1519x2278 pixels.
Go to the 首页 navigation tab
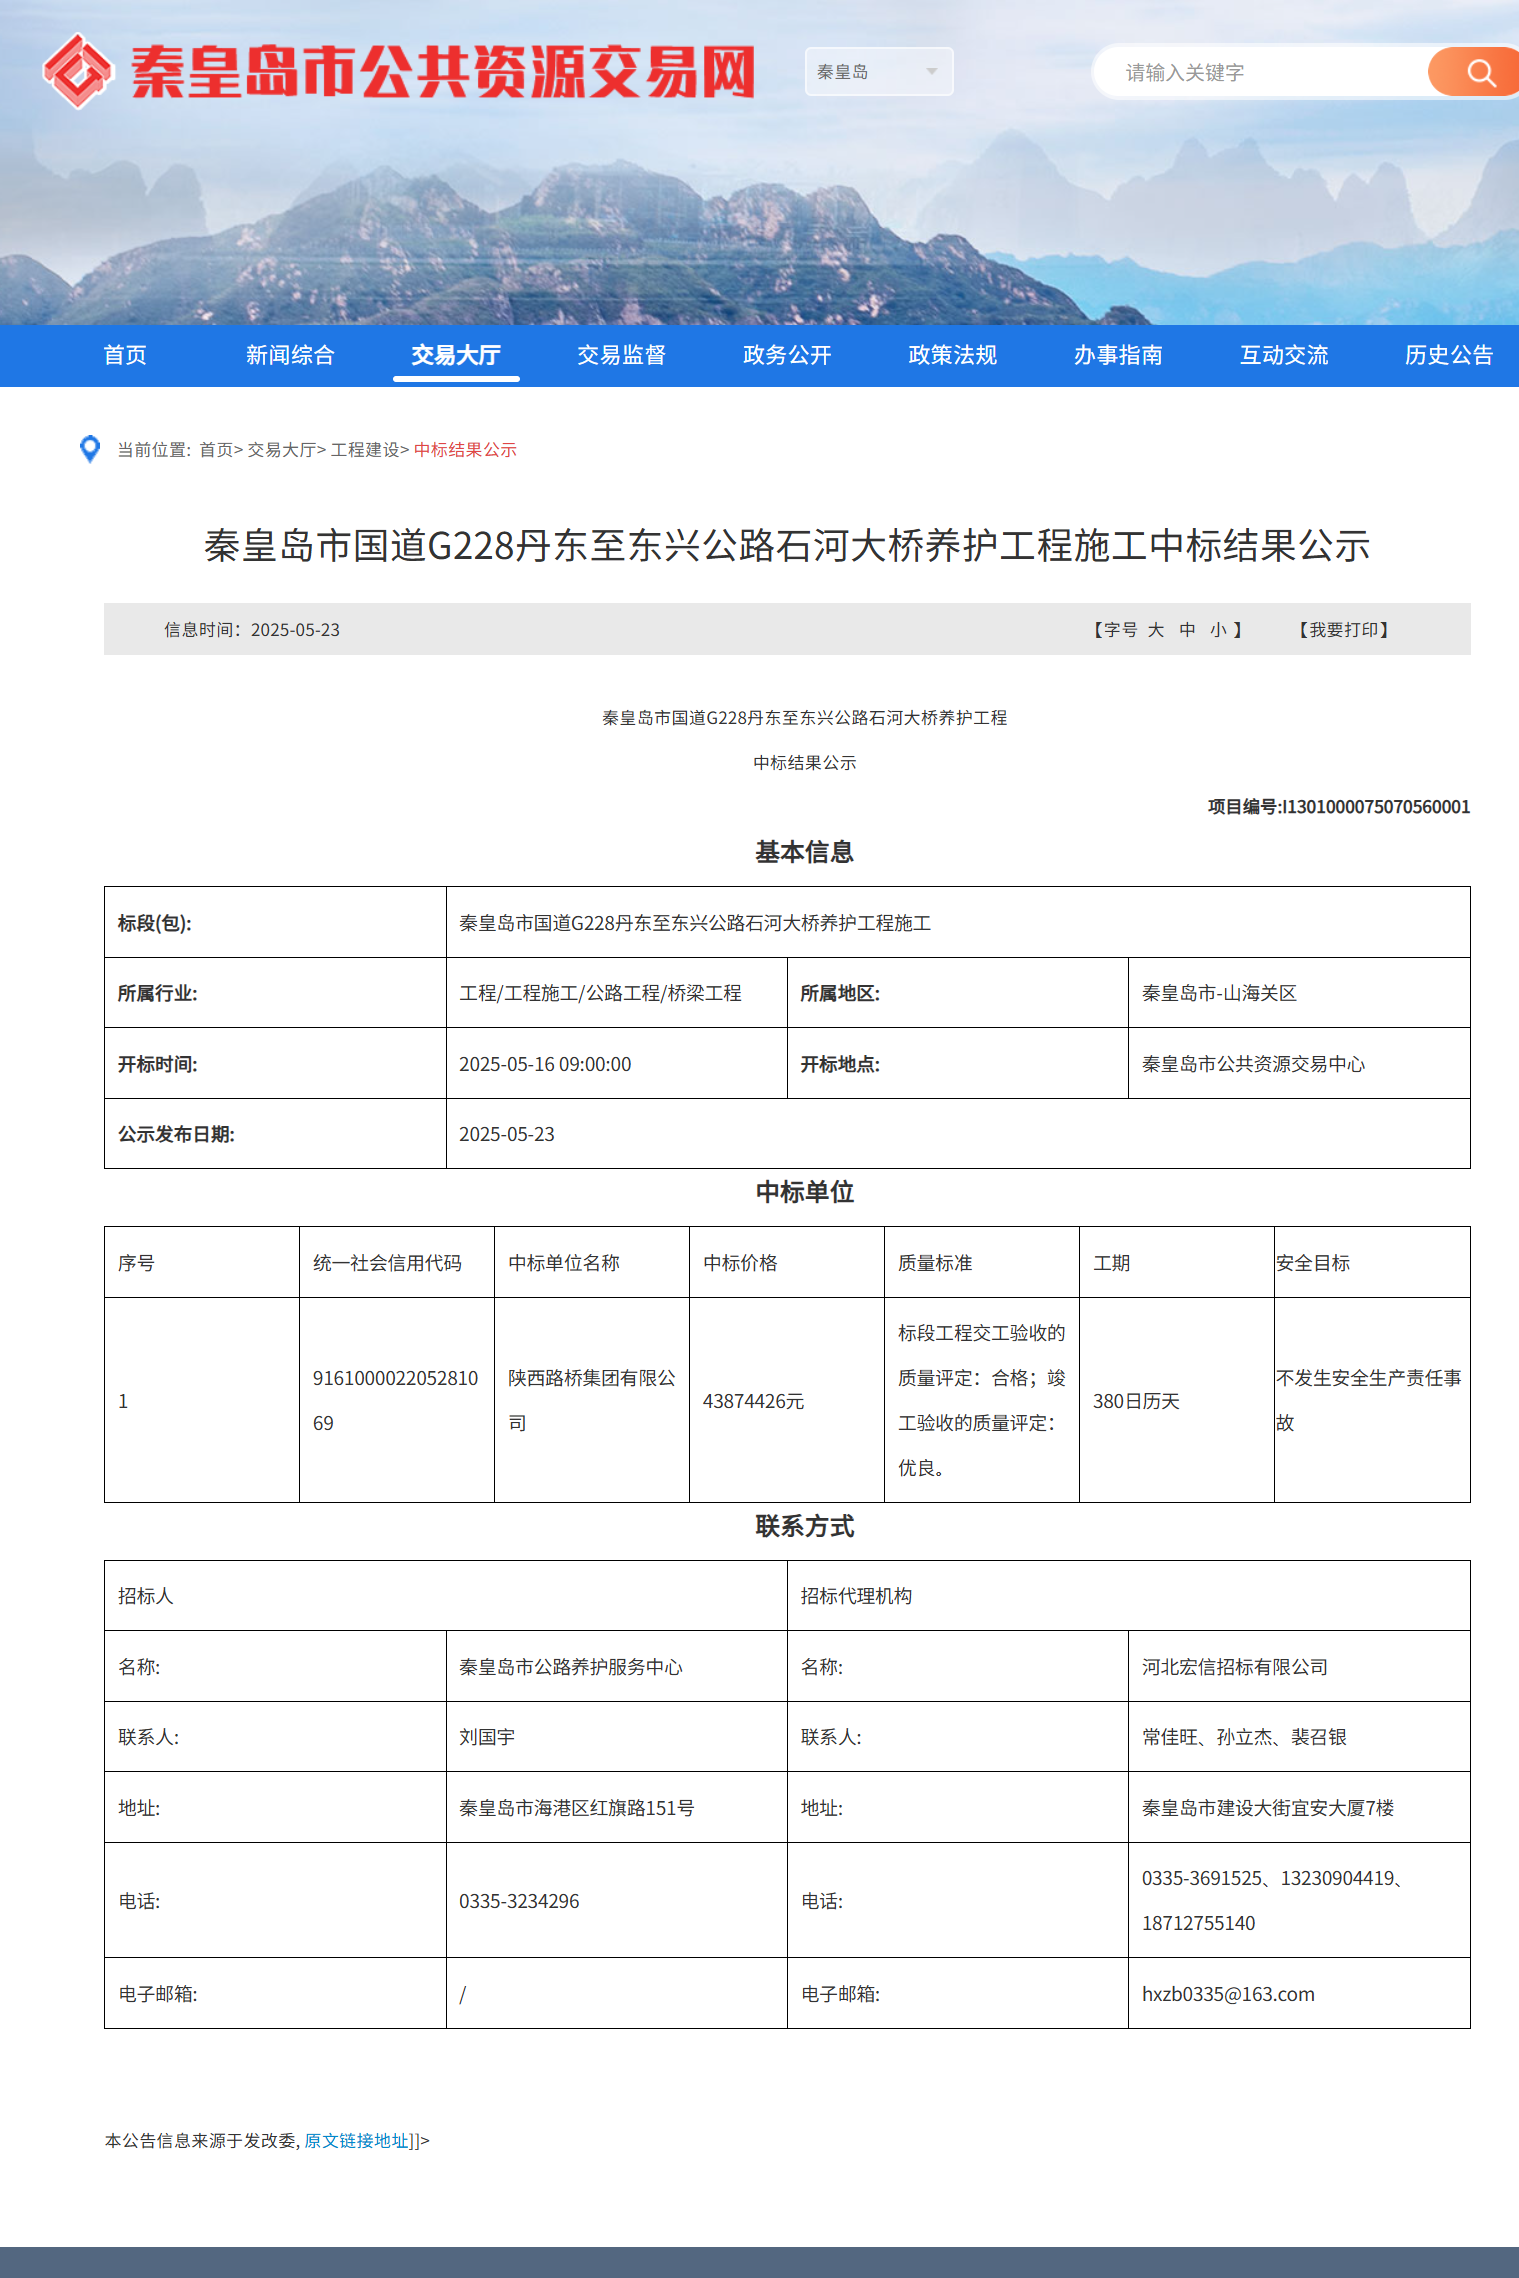tap(125, 355)
